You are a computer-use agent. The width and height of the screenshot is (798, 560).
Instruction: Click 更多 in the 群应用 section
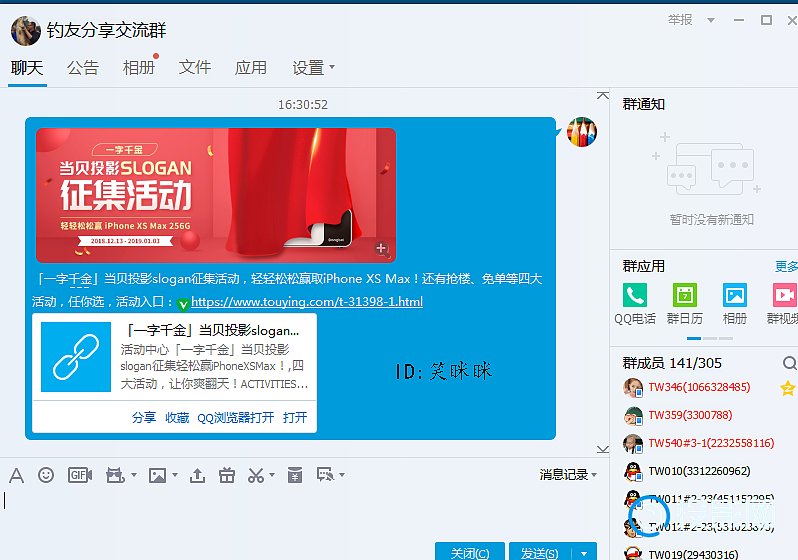(786, 266)
